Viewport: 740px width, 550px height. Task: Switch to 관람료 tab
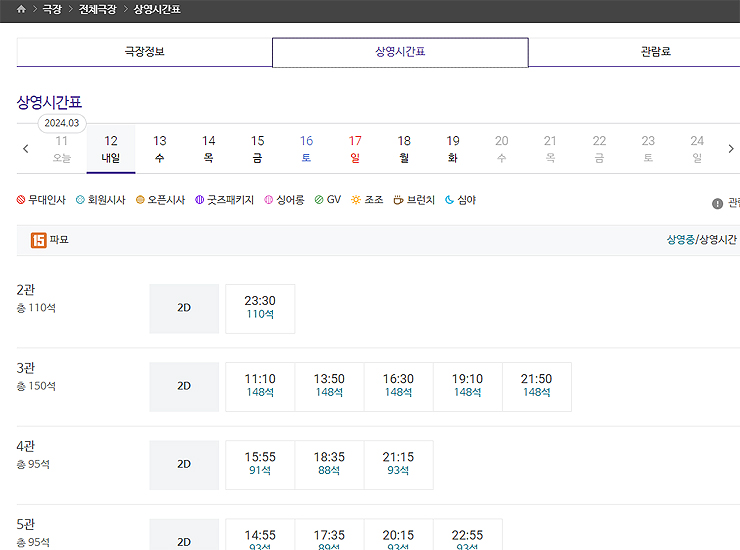[x=656, y=52]
